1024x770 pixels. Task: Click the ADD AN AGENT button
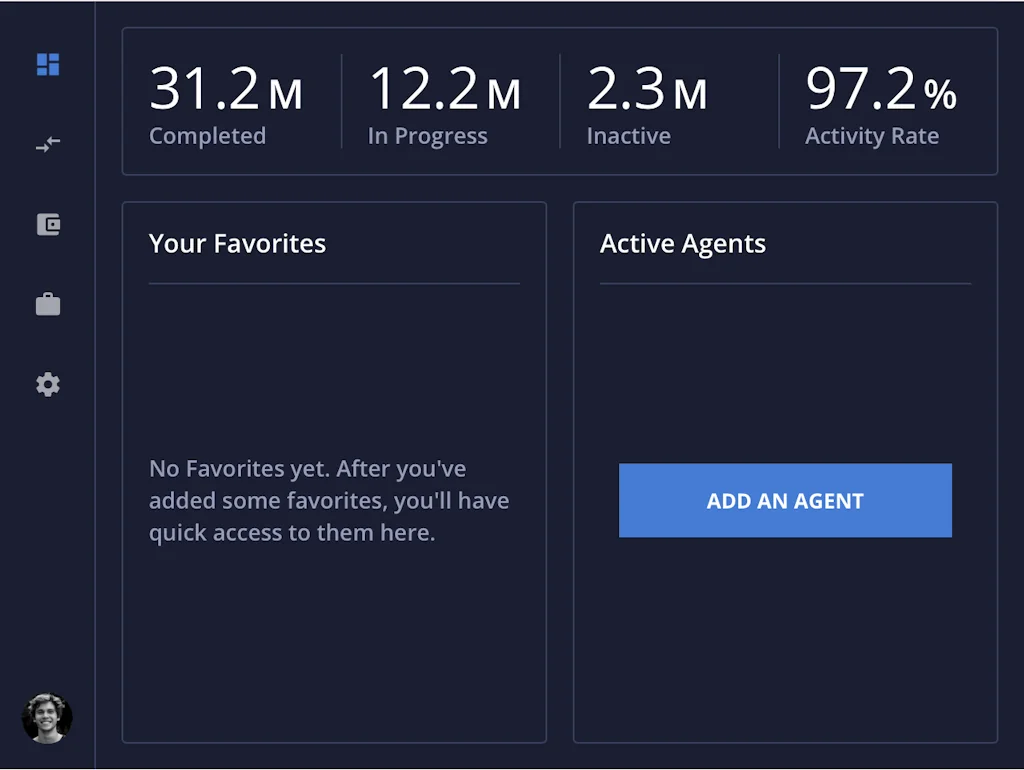pyautogui.click(x=785, y=501)
